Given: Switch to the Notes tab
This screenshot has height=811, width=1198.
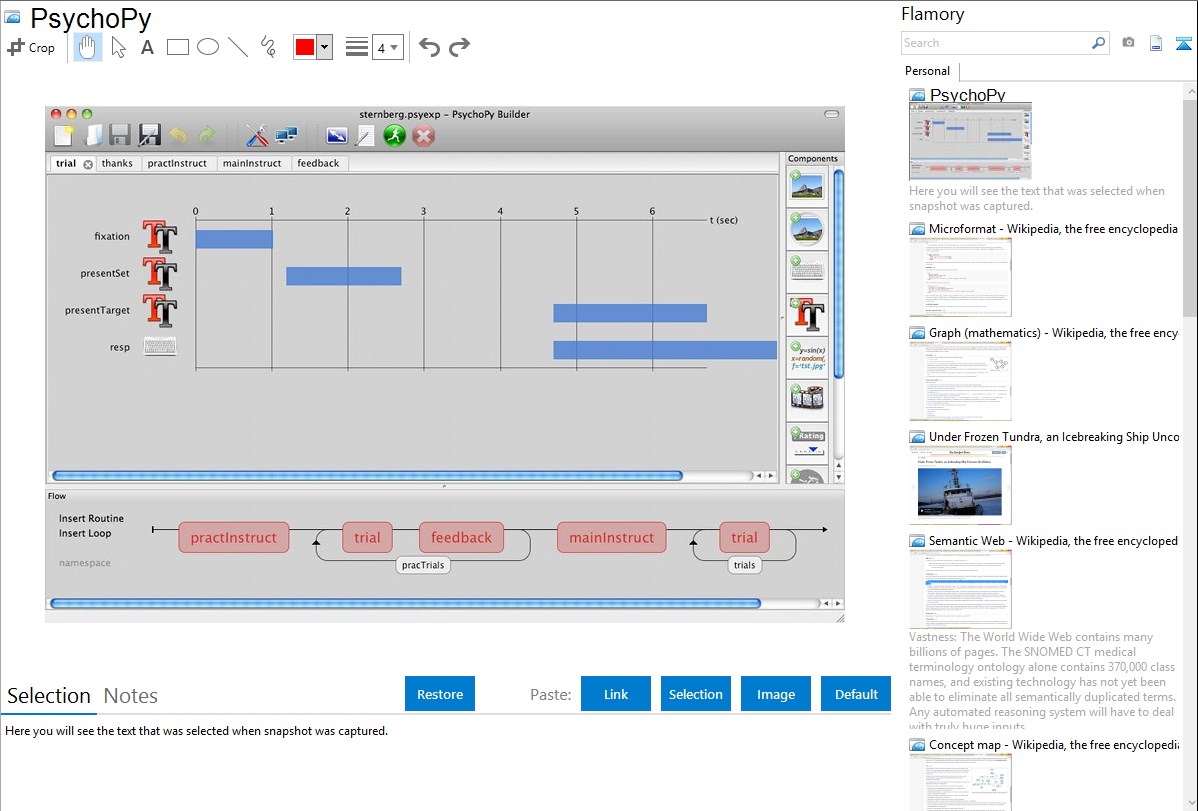Looking at the screenshot, I should point(130,696).
